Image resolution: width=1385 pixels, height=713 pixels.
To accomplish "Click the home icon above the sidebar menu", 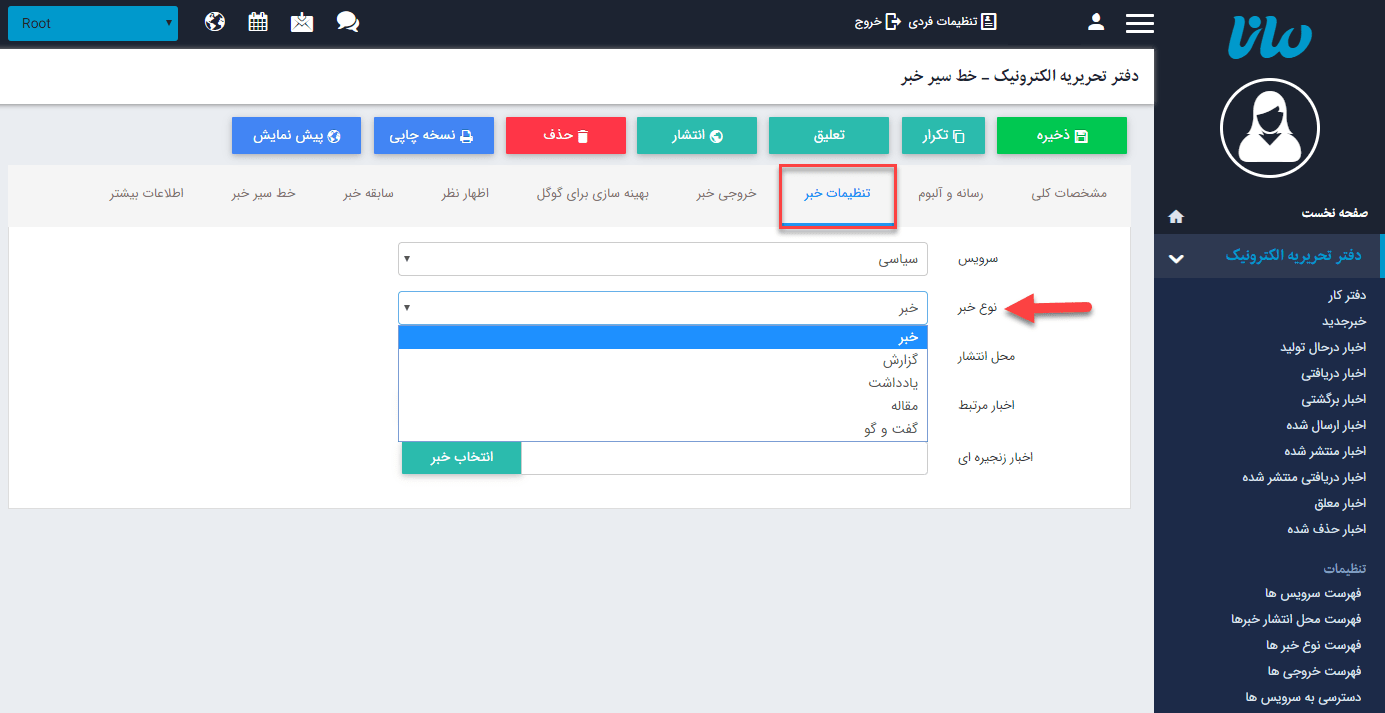I will 1176,215.
